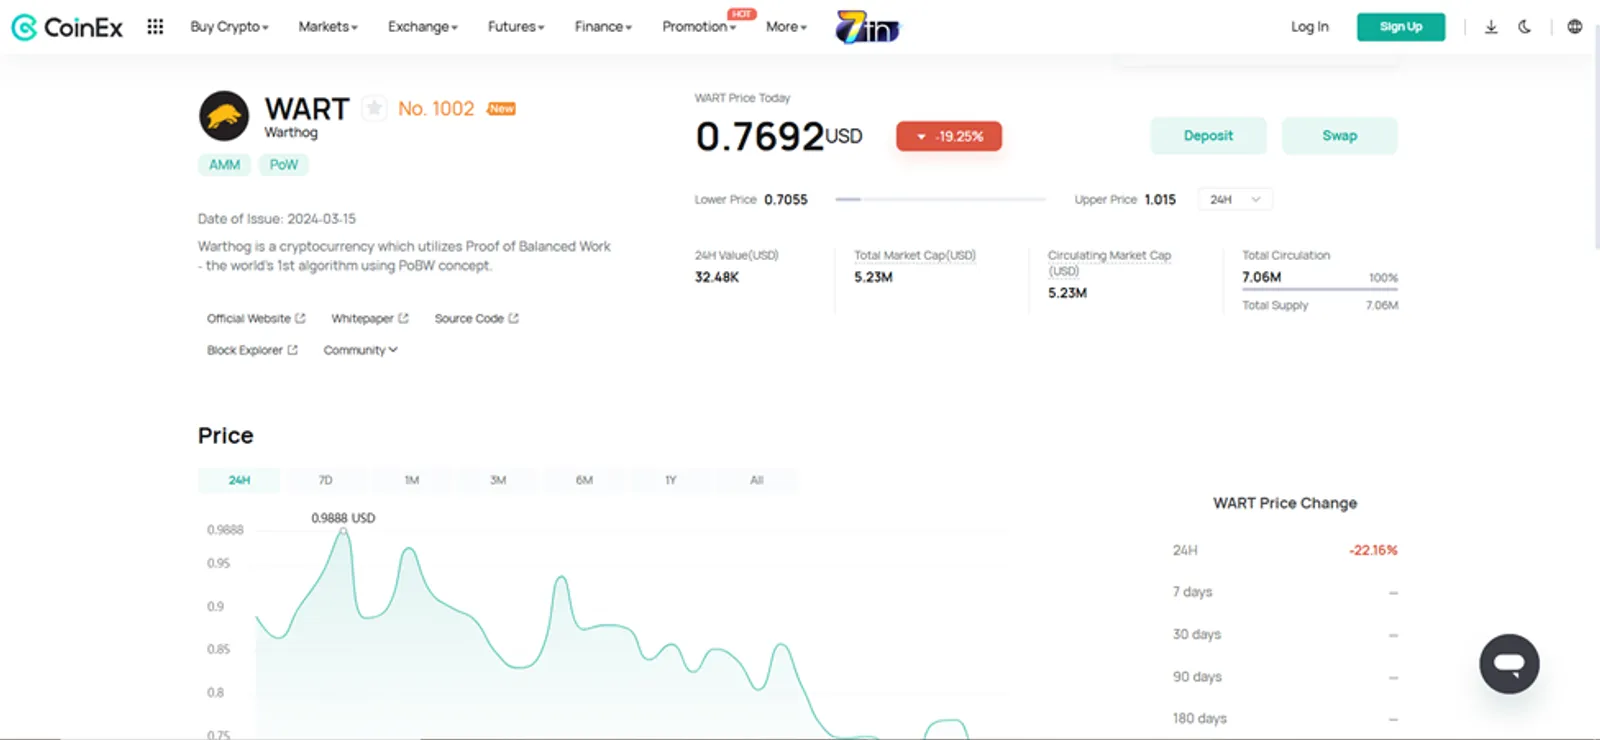The height and width of the screenshot is (740, 1600).
Task: Open the Promotion menu
Action: 699,27
